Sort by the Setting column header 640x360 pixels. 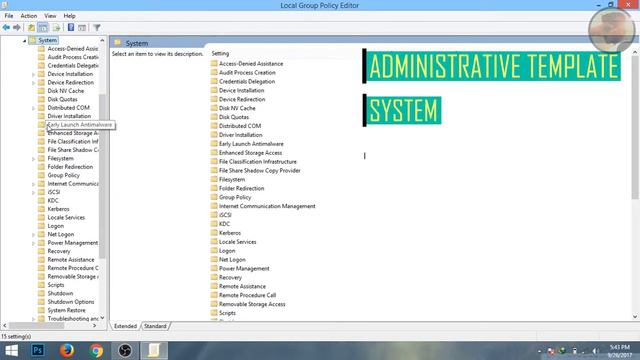[x=220, y=53]
